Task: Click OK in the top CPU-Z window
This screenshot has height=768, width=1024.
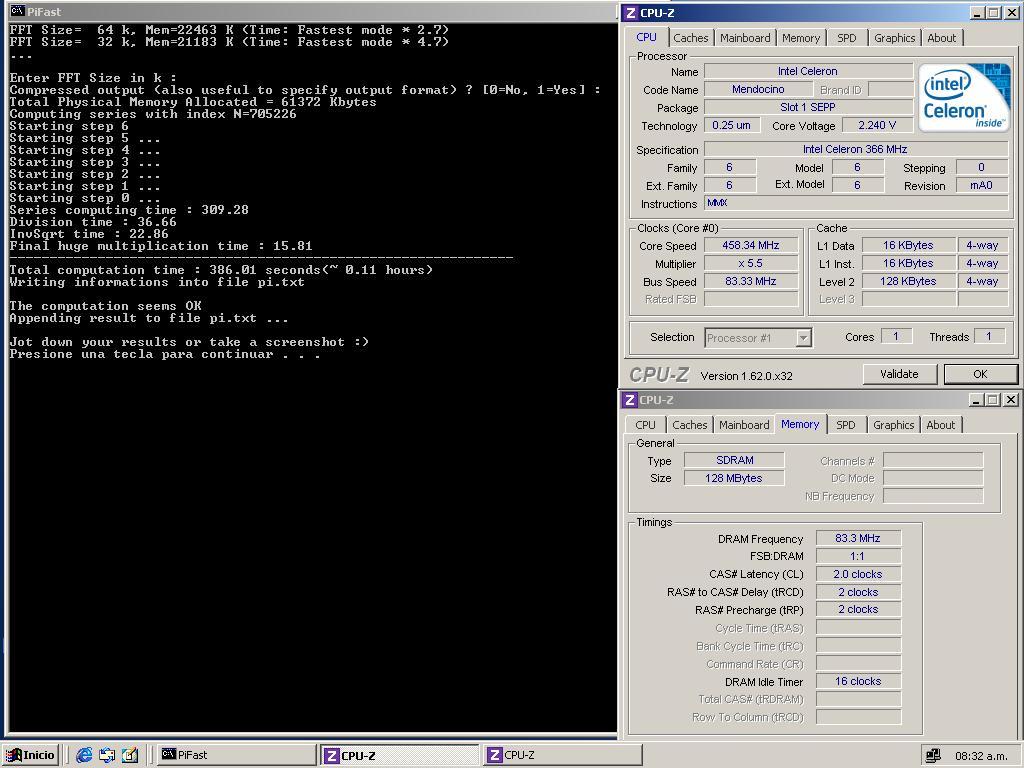Action: (x=980, y=374)
